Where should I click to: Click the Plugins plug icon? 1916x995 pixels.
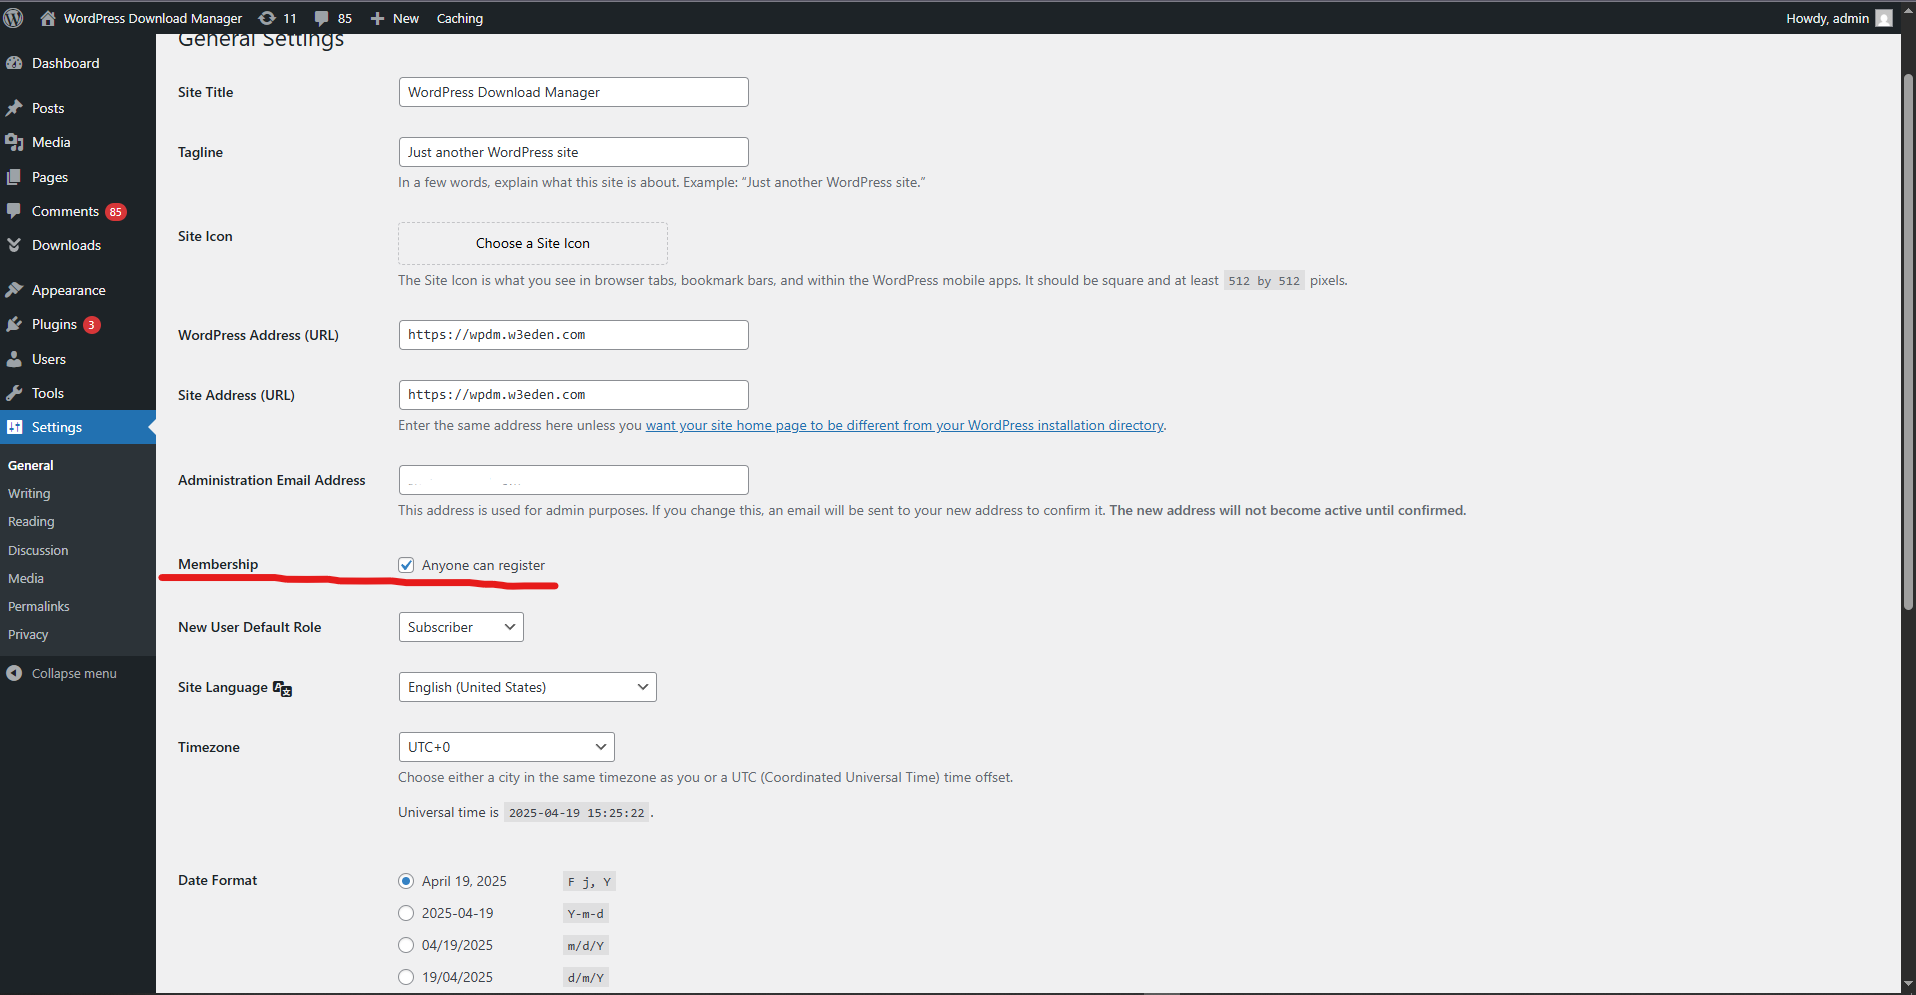[x=14, y=324]
